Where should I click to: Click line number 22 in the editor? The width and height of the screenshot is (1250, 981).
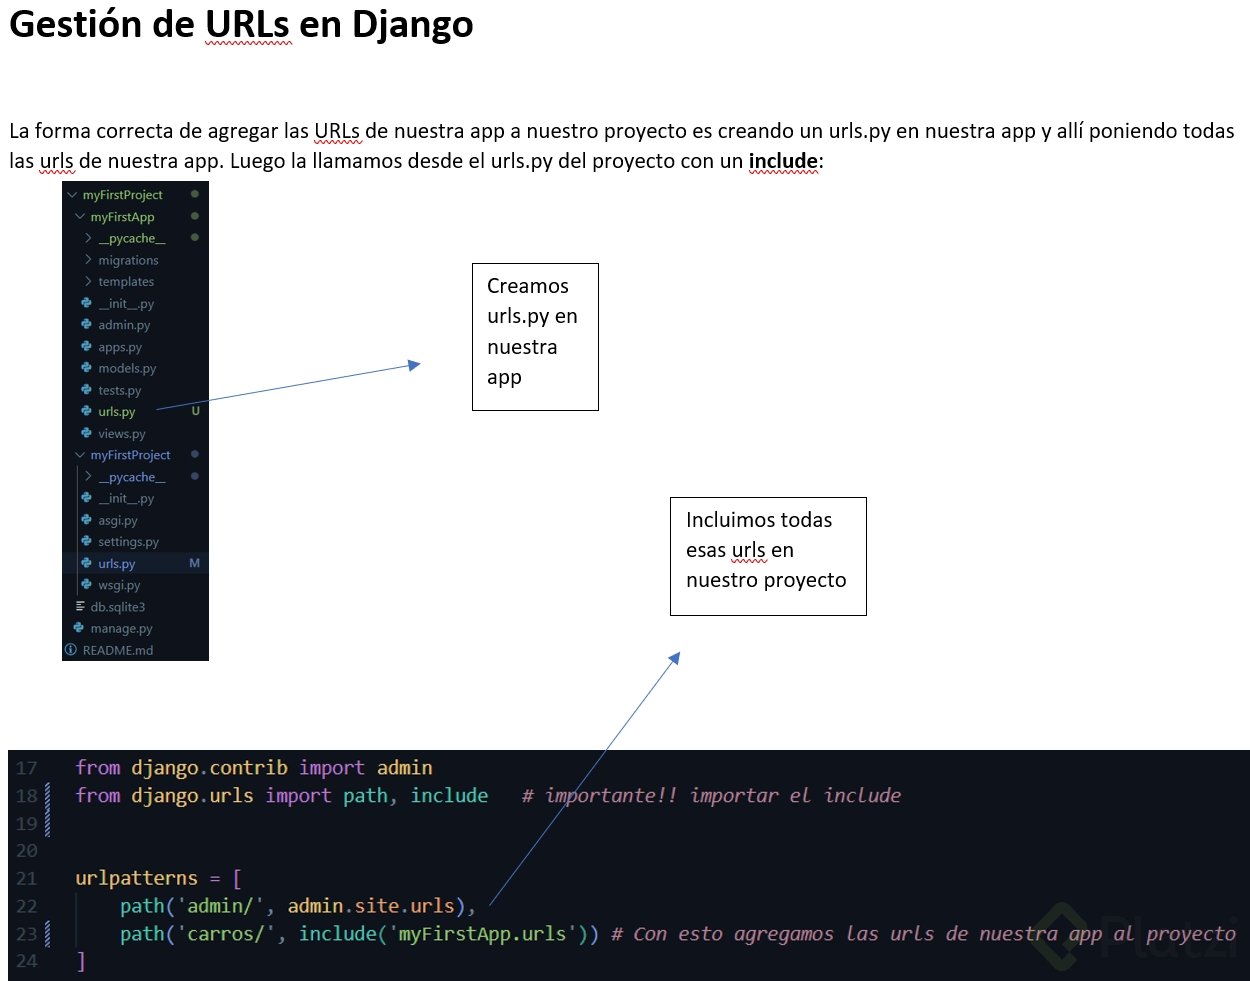(x=27, y=906)
